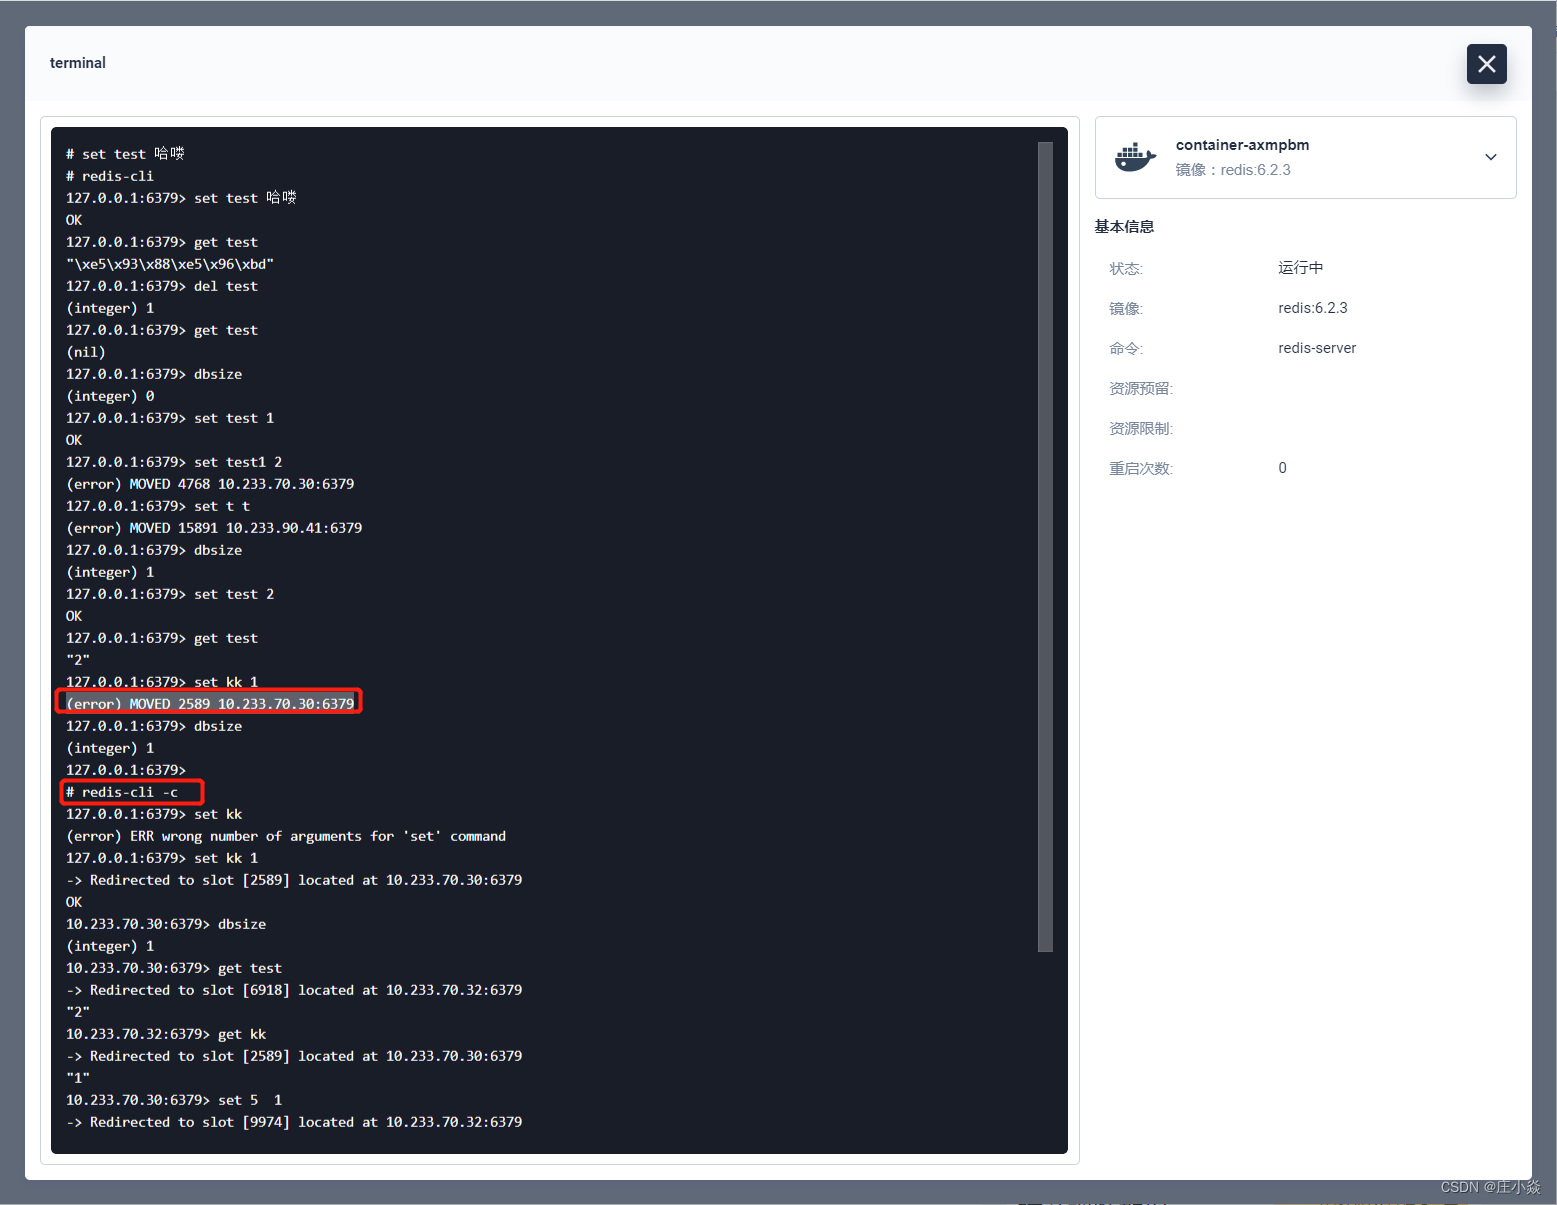Viewport: 1557px width, 1205px height.
Task: Click the '10.233.70.30:6379> set 5 1' line
Action: coord(174,1100)
